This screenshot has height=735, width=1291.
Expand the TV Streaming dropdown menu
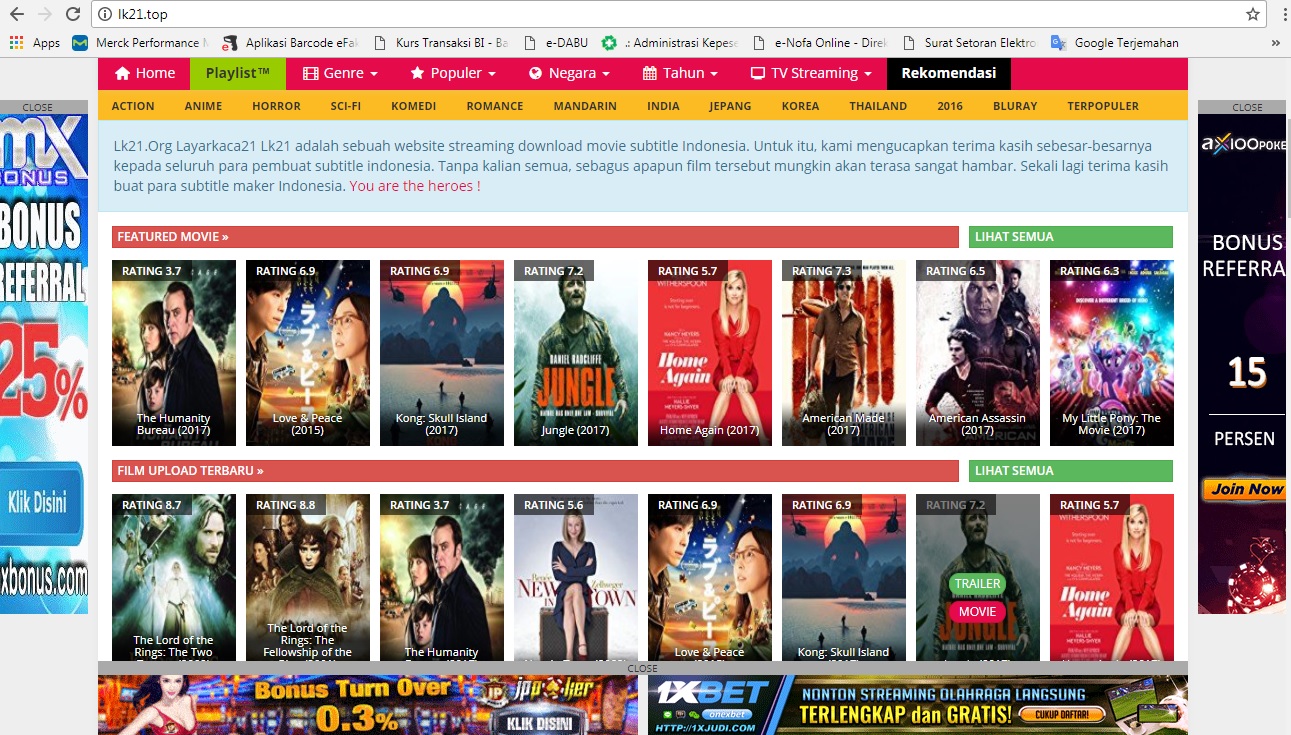point(811,73)
